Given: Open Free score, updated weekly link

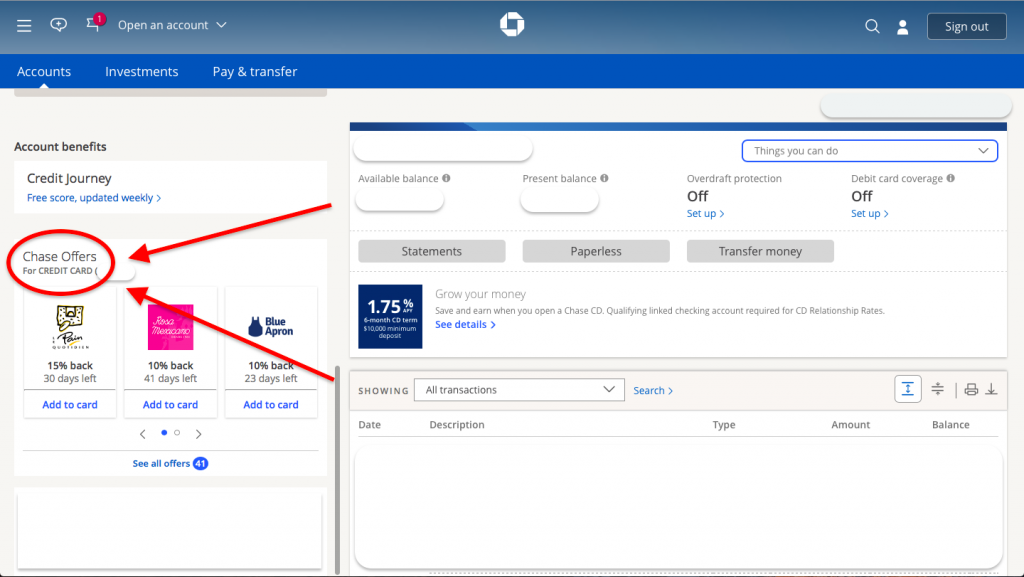Looking at the screenshot, I should [x=94, y=198].
